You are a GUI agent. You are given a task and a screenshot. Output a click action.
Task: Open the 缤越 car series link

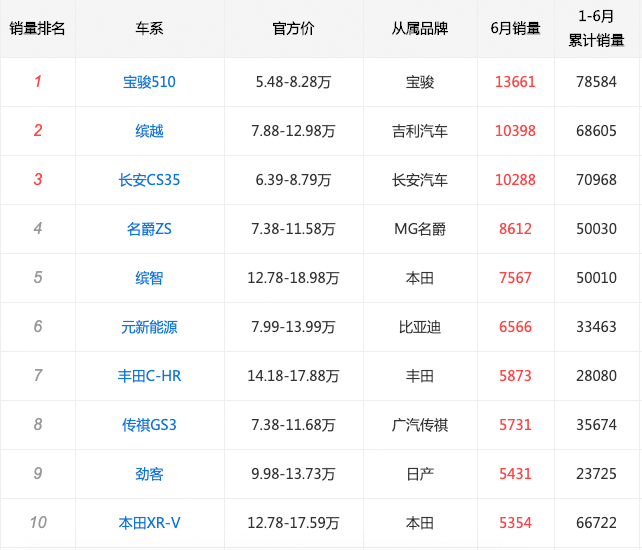click(x=149, y=131)
